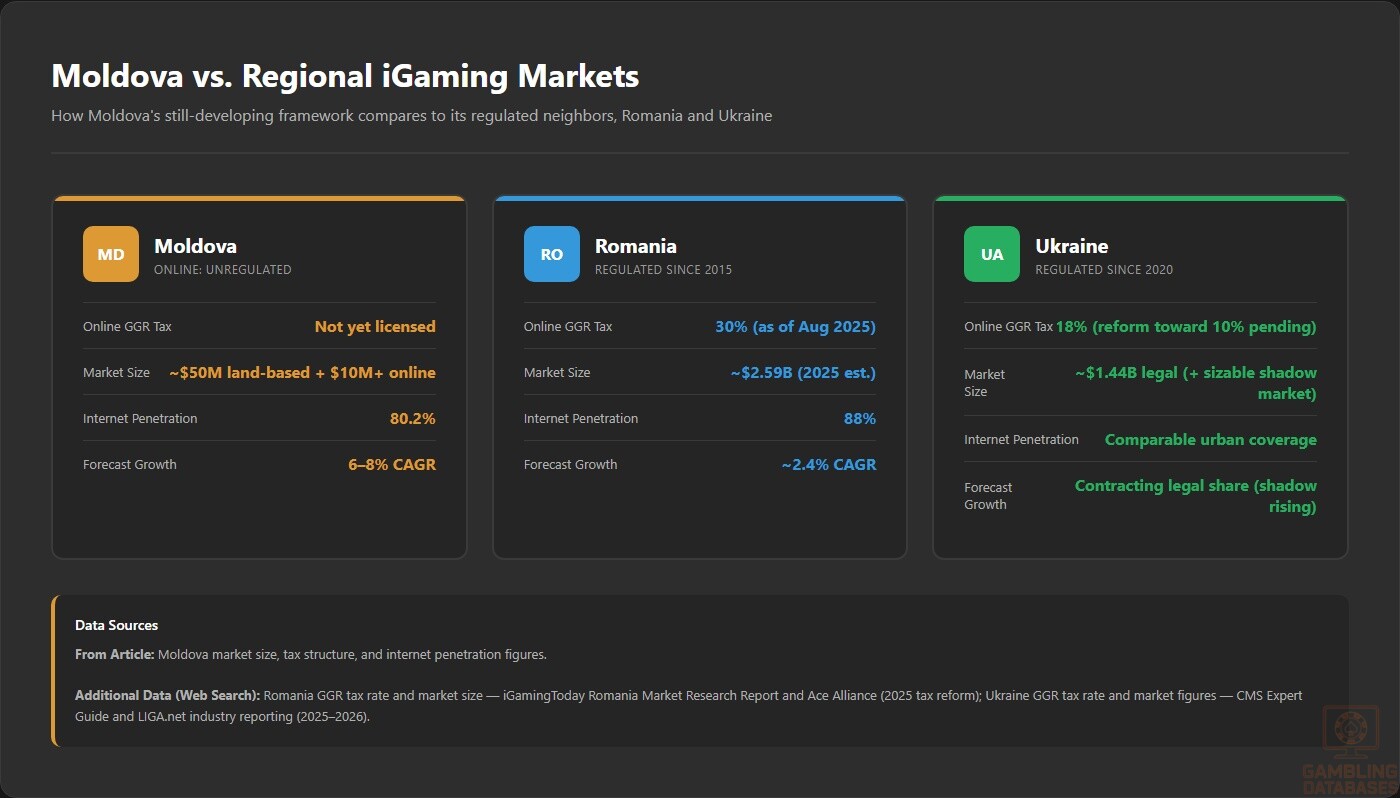This screenshot has width=1400, height=798.
Task: Select the Ukraine card heading
Action: [1072, 246]
